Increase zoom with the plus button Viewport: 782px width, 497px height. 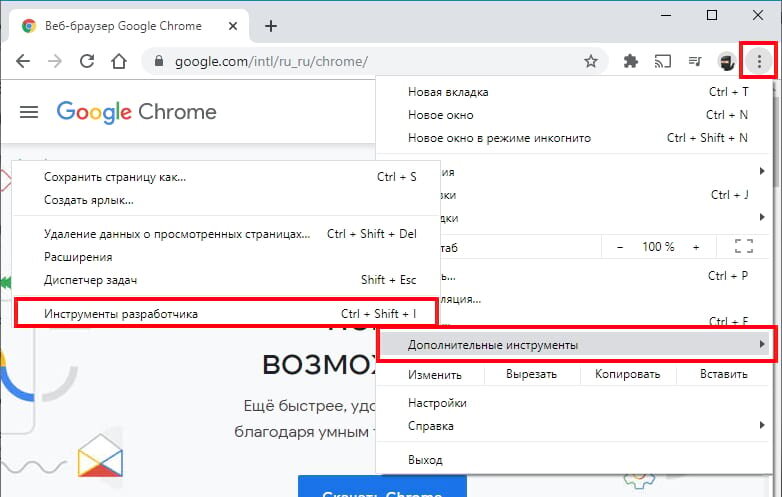coord(696,247)
